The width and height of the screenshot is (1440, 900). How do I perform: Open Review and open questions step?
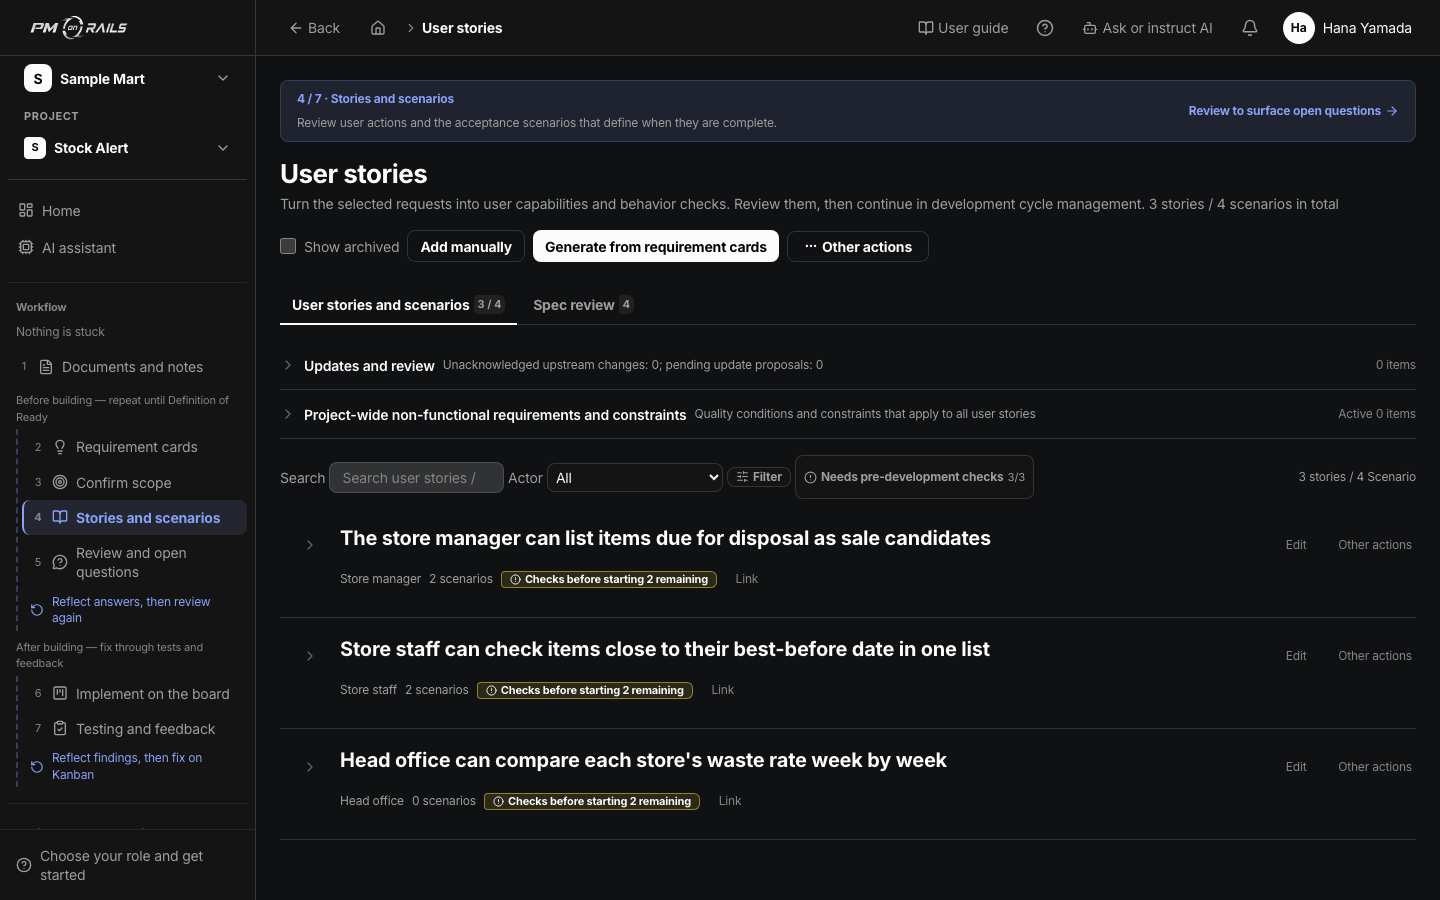[x=134, y=563]
